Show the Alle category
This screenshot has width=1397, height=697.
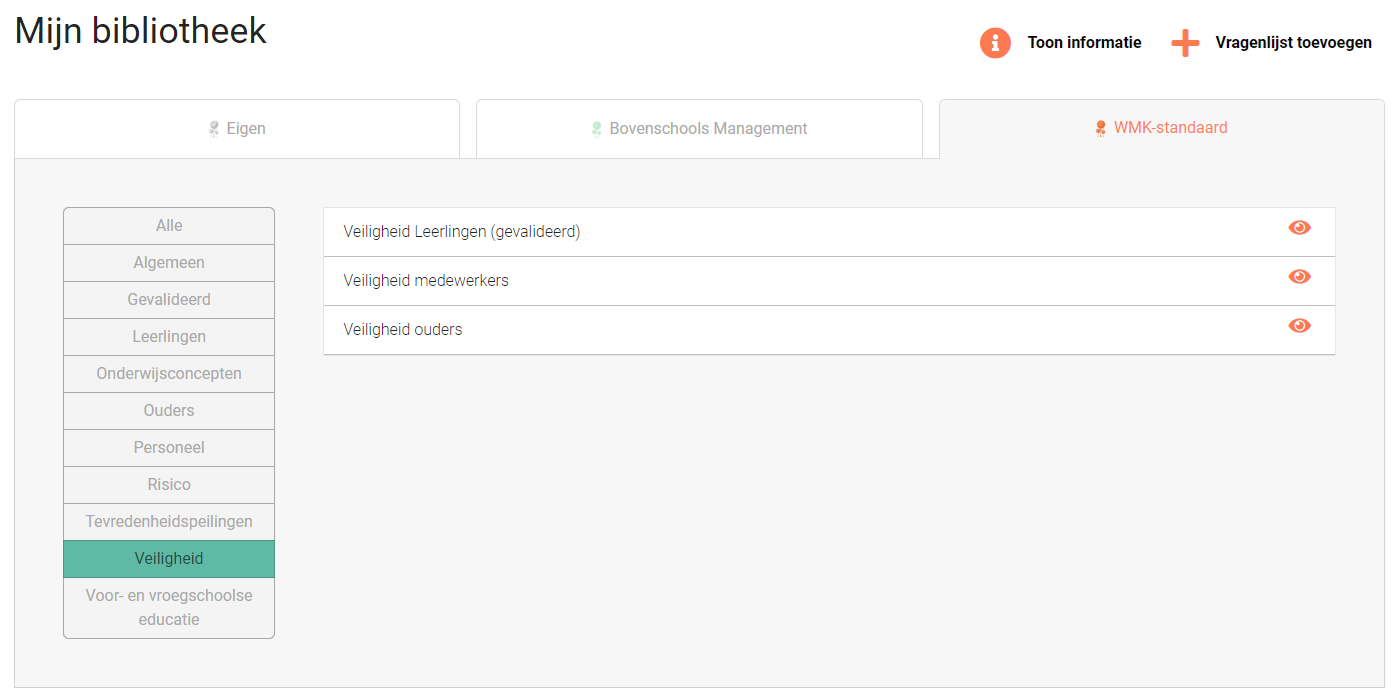pyautogui.click(x=169, y=226)
